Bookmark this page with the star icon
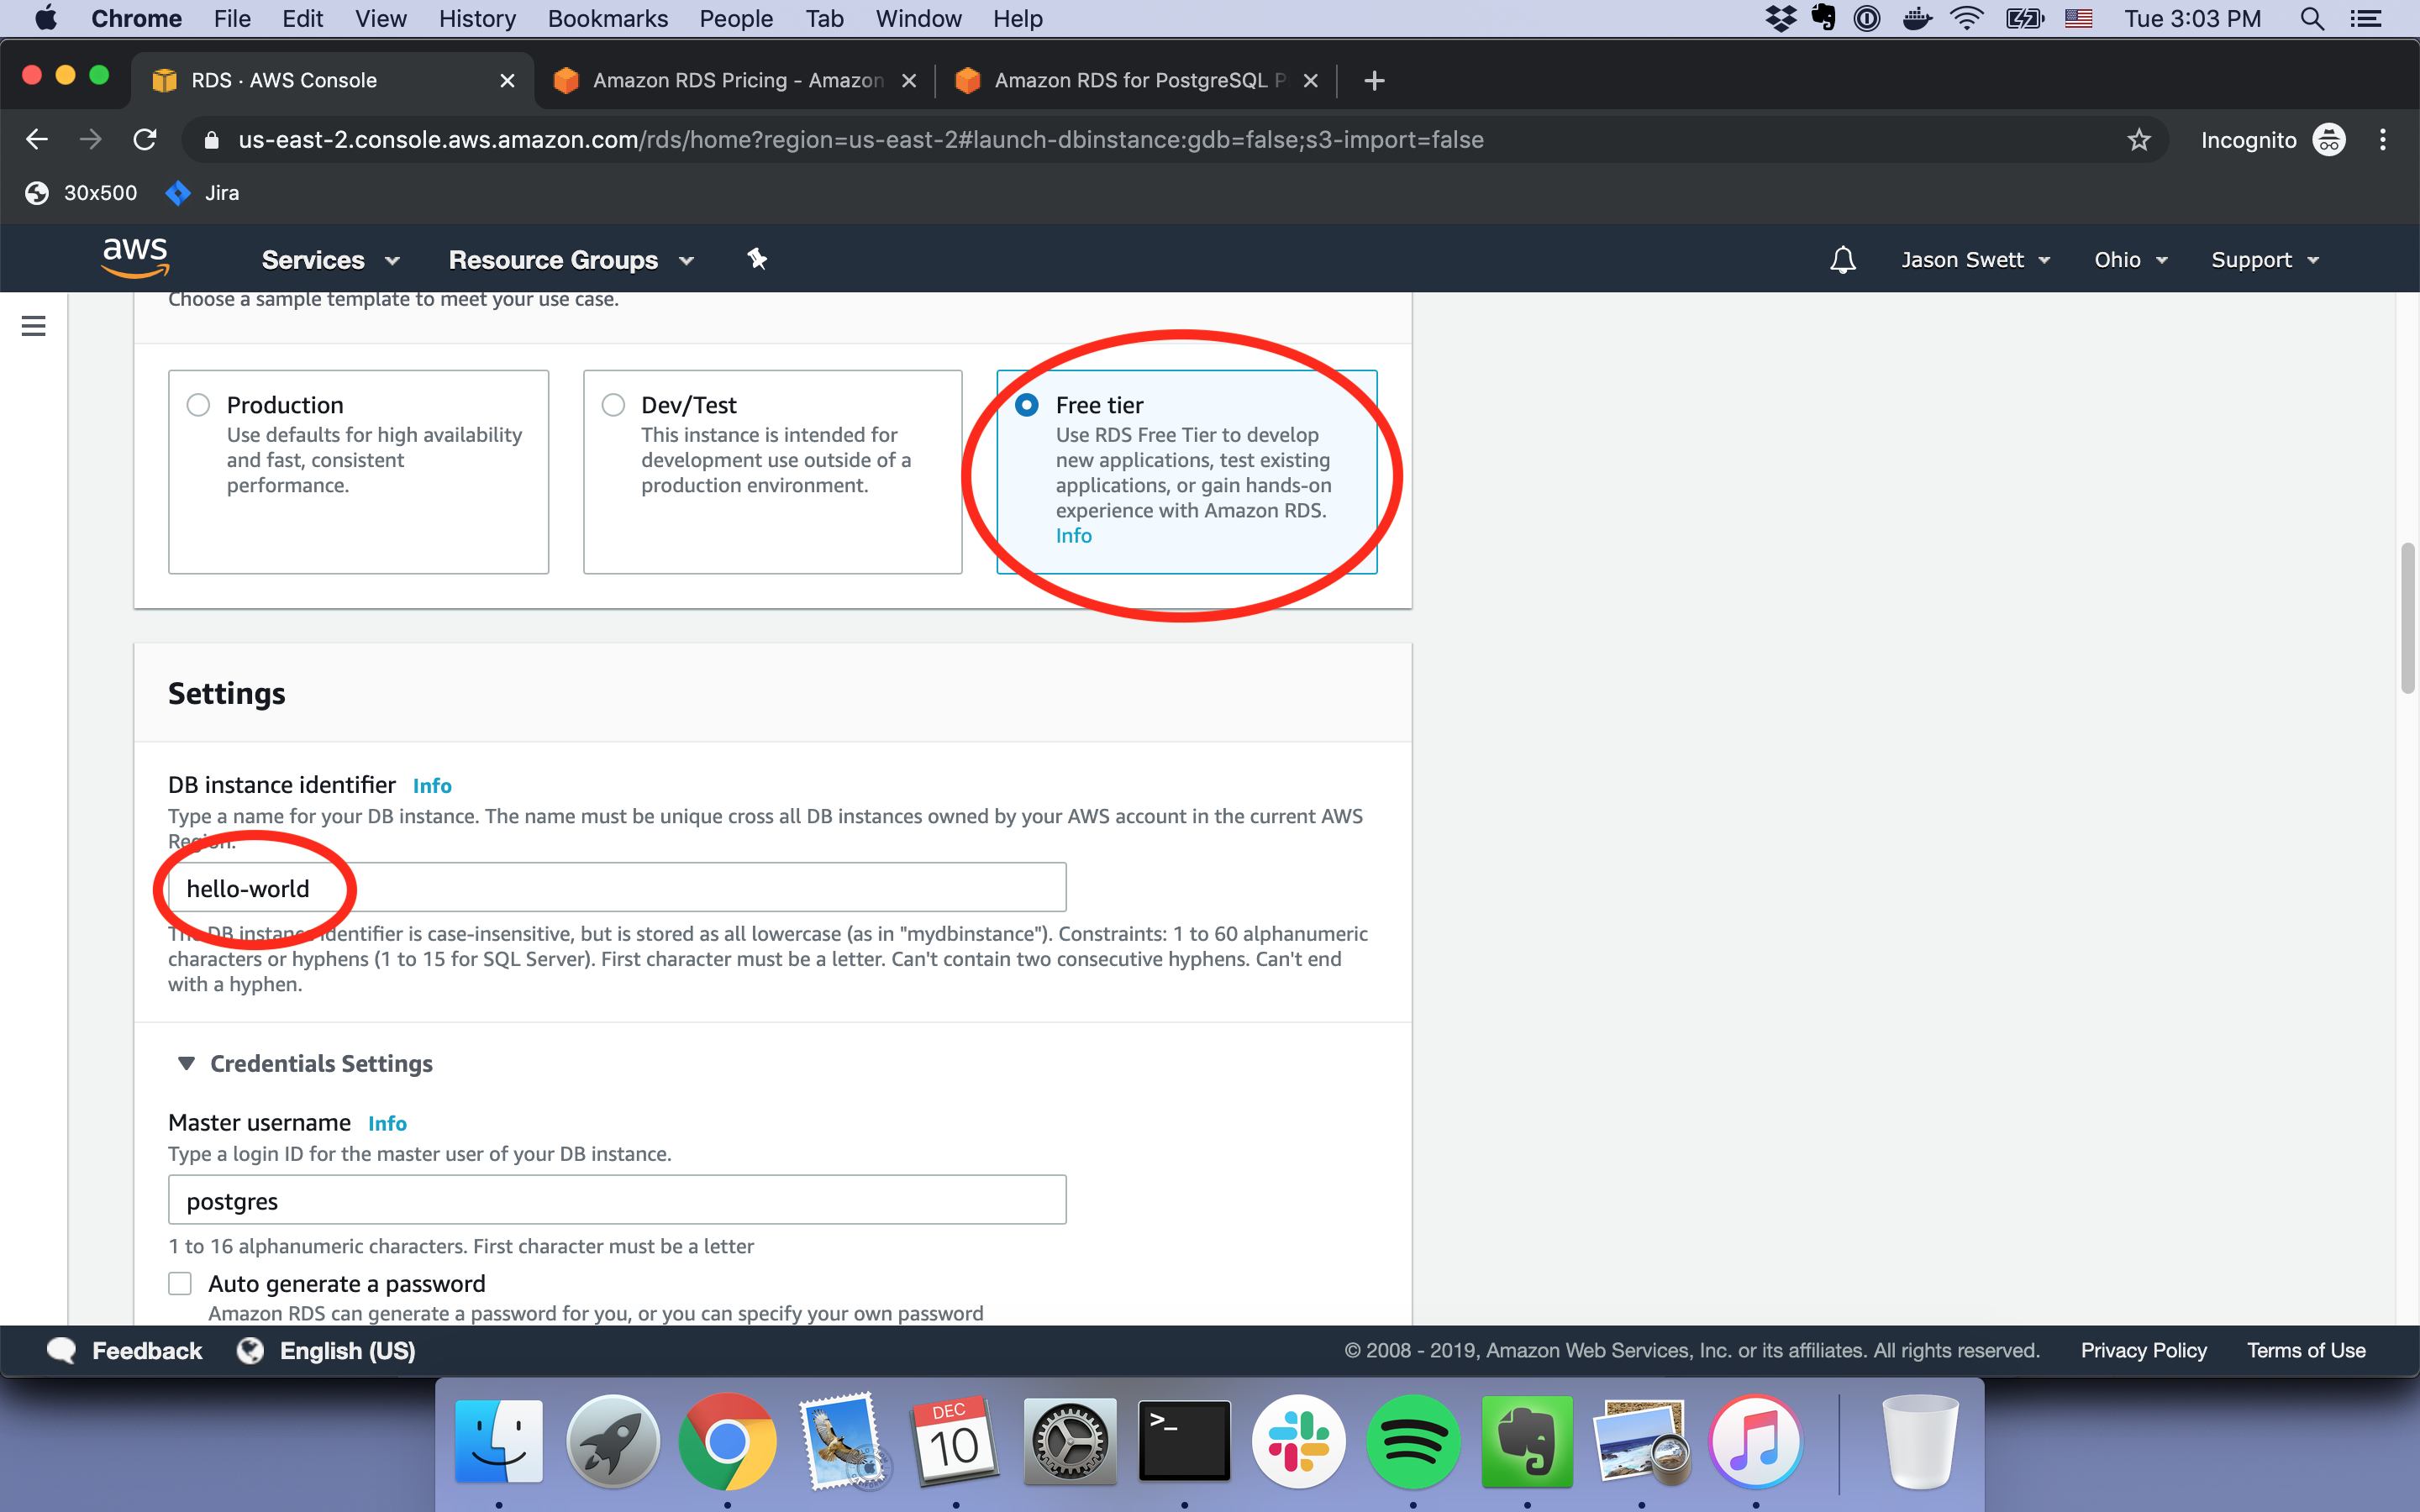This screenshot has width=2420, height=1512. (2138, 140)
